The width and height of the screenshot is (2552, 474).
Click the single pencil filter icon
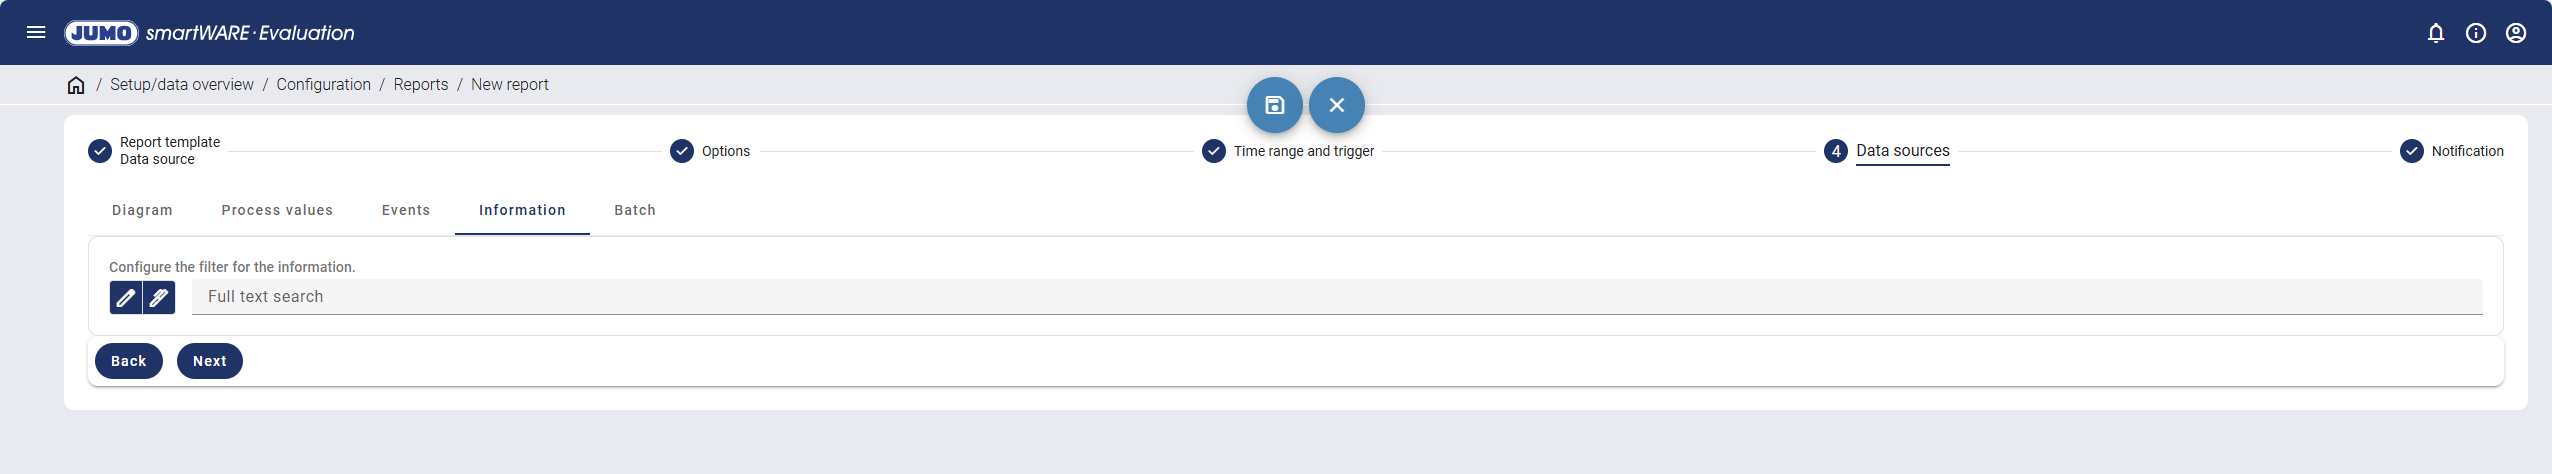[x=125, y=298]
